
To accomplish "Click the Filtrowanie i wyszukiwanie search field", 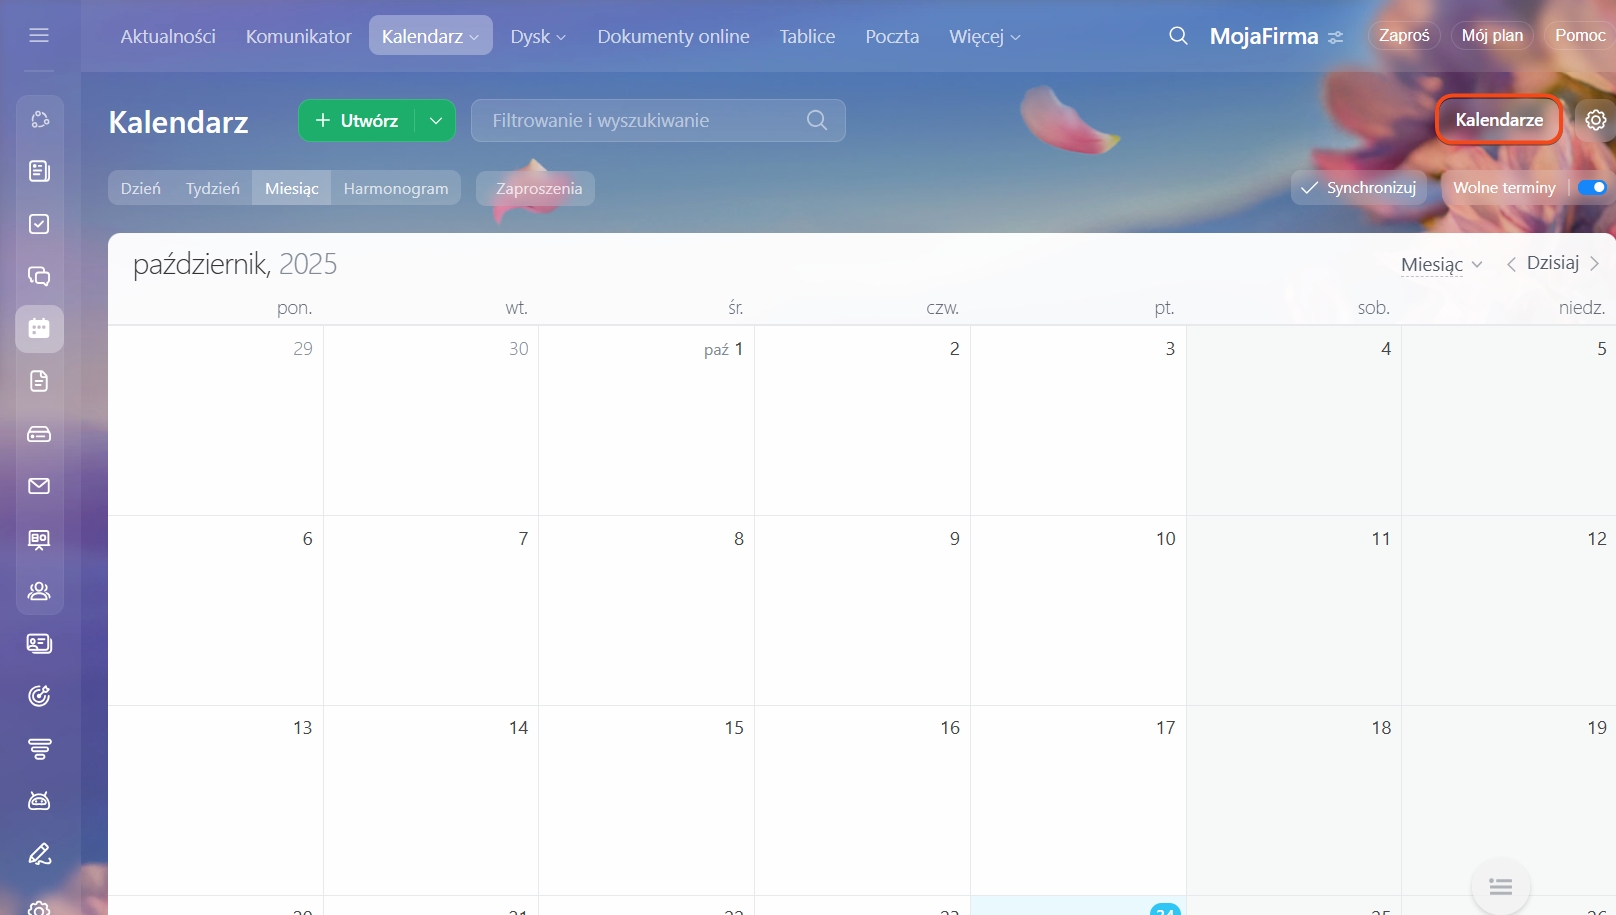I will pos(645,121).
